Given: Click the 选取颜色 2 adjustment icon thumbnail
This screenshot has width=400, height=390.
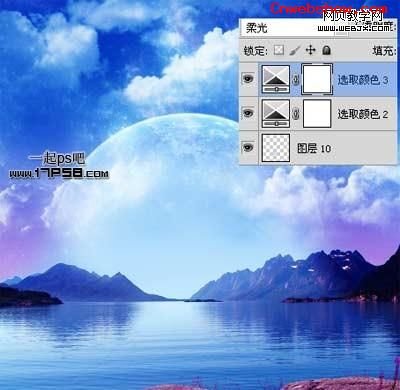Looking at the screenshot, I should coord(276,113).
